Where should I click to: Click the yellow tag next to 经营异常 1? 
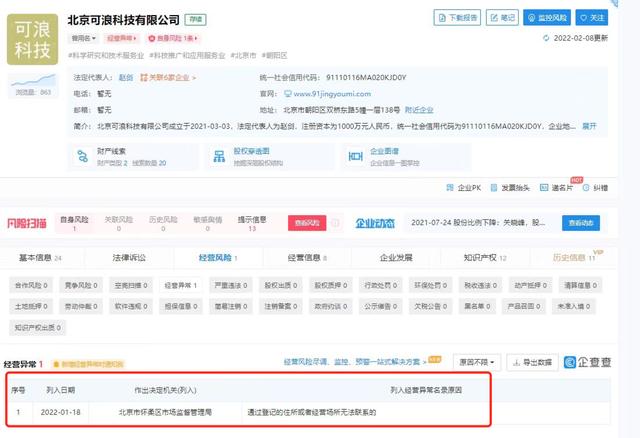(88, 364)
